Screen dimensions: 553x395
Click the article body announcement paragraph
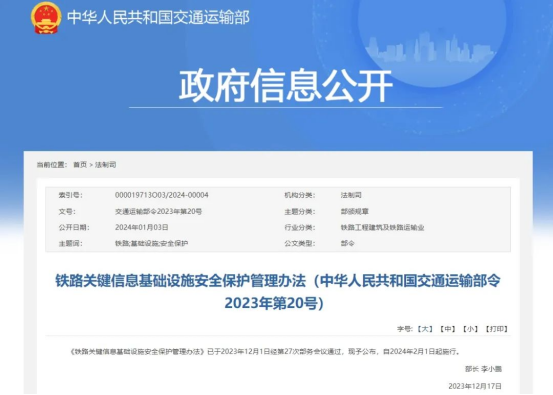pyautogui.click(x=266, y=352)
